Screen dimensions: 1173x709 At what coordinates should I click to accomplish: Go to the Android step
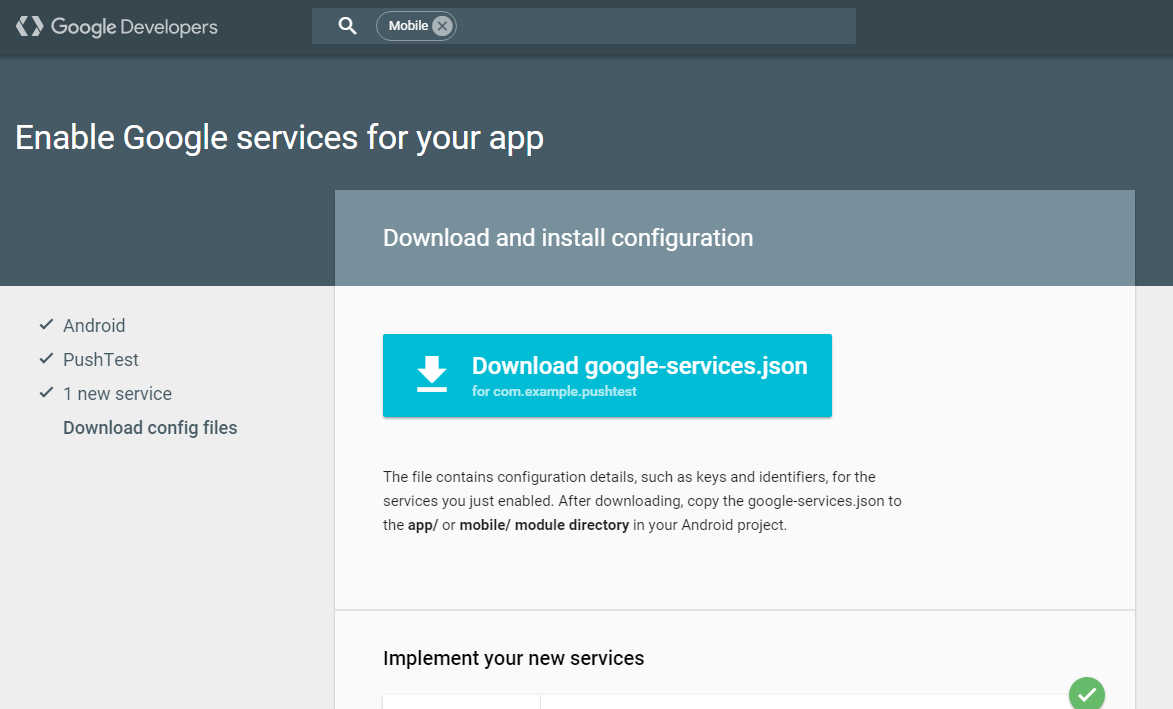[x=94, y=325]
